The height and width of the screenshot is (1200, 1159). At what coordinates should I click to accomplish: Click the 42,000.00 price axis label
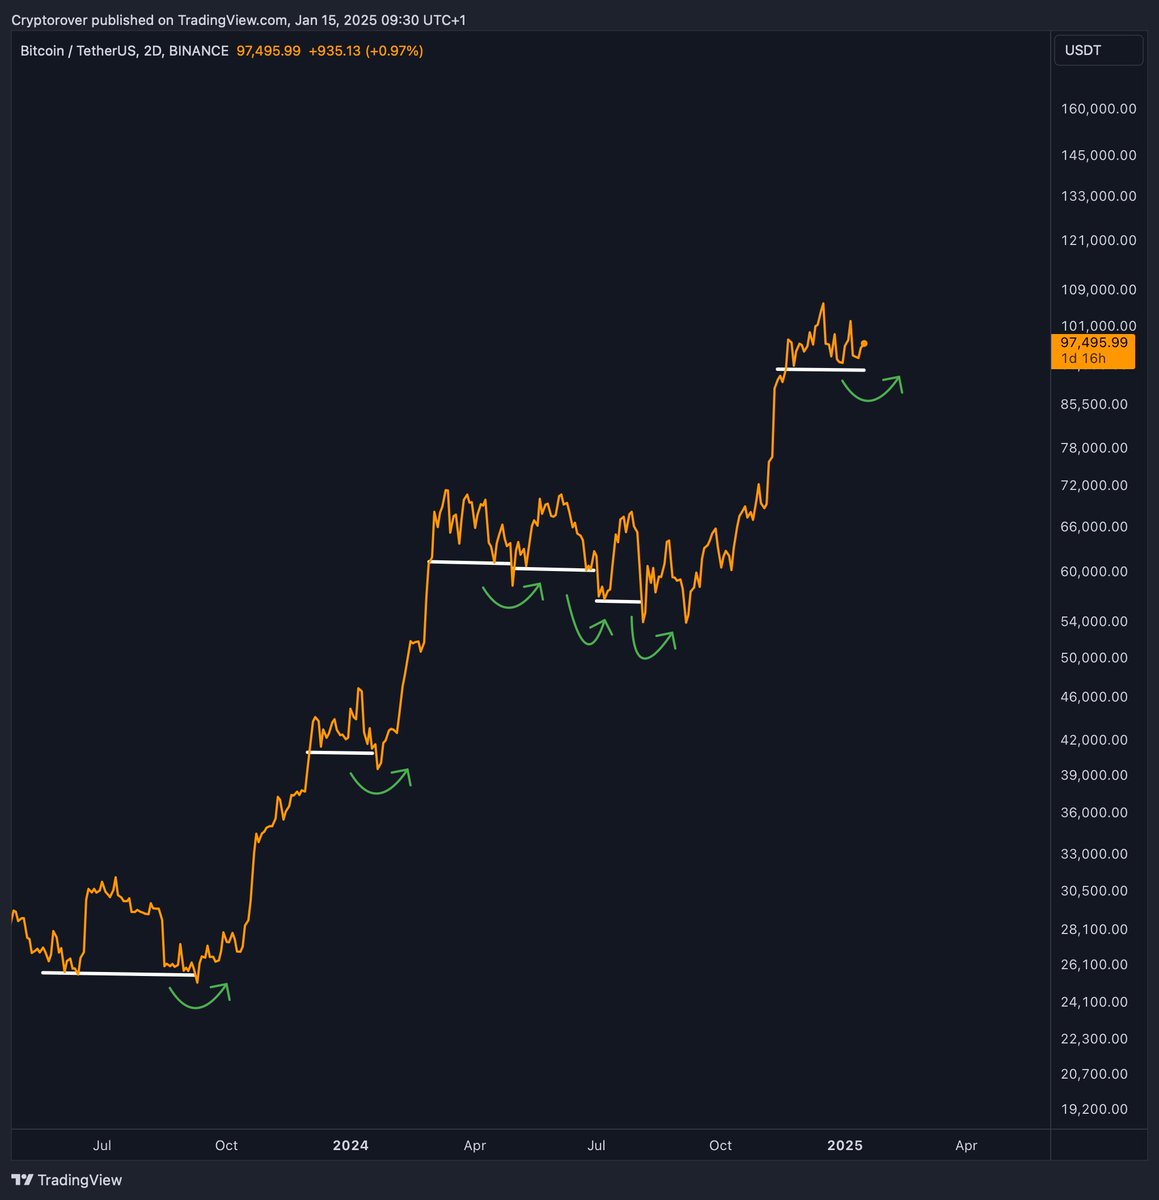[x=1094, y=740]
